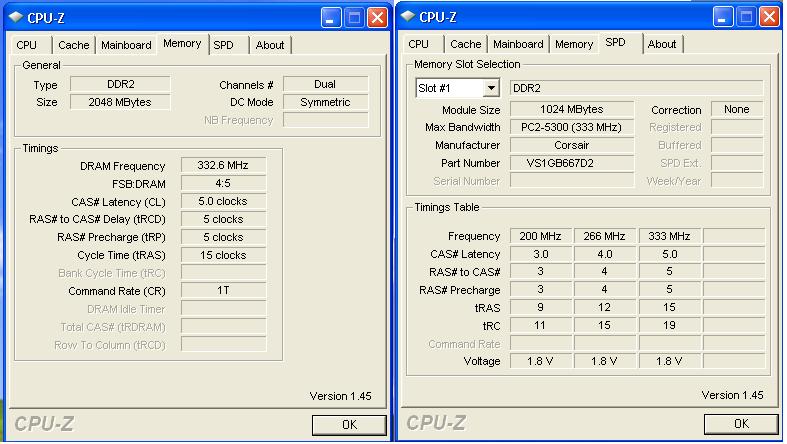Close the CPU-Z window showing Memory timings
The height and width of the screenshot is (444, 787).
point(378,17)
